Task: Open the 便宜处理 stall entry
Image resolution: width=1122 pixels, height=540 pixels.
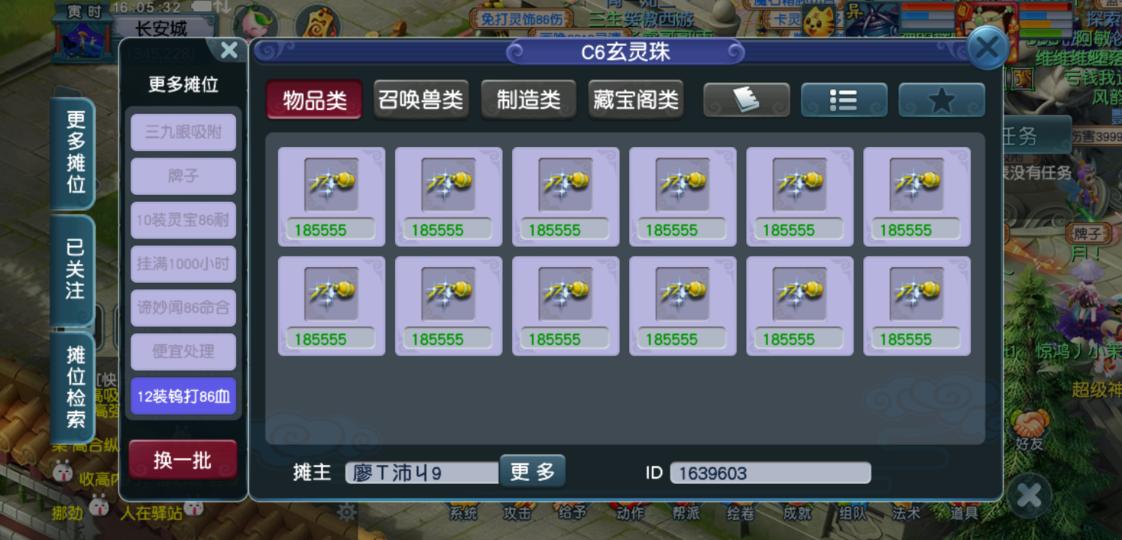Action: 183,352
